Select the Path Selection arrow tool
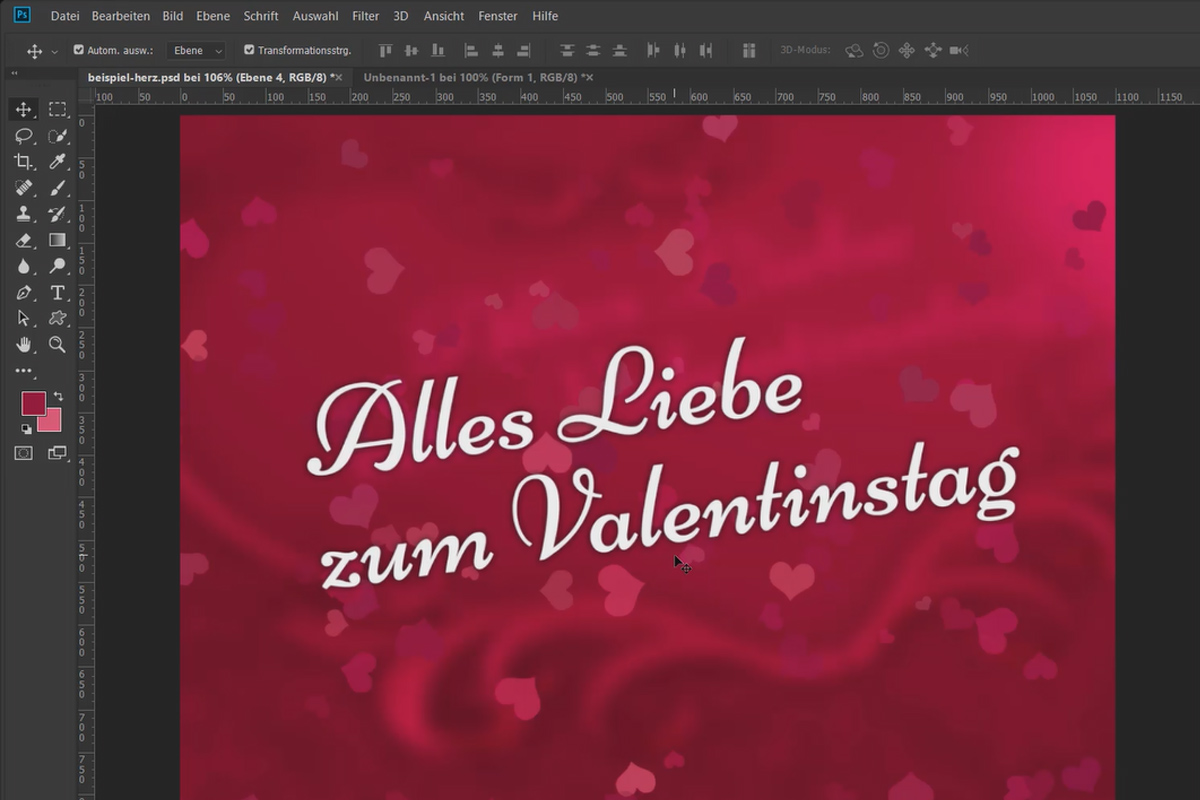Screen dimensions: 1200x800 click(x=23, y=318)
